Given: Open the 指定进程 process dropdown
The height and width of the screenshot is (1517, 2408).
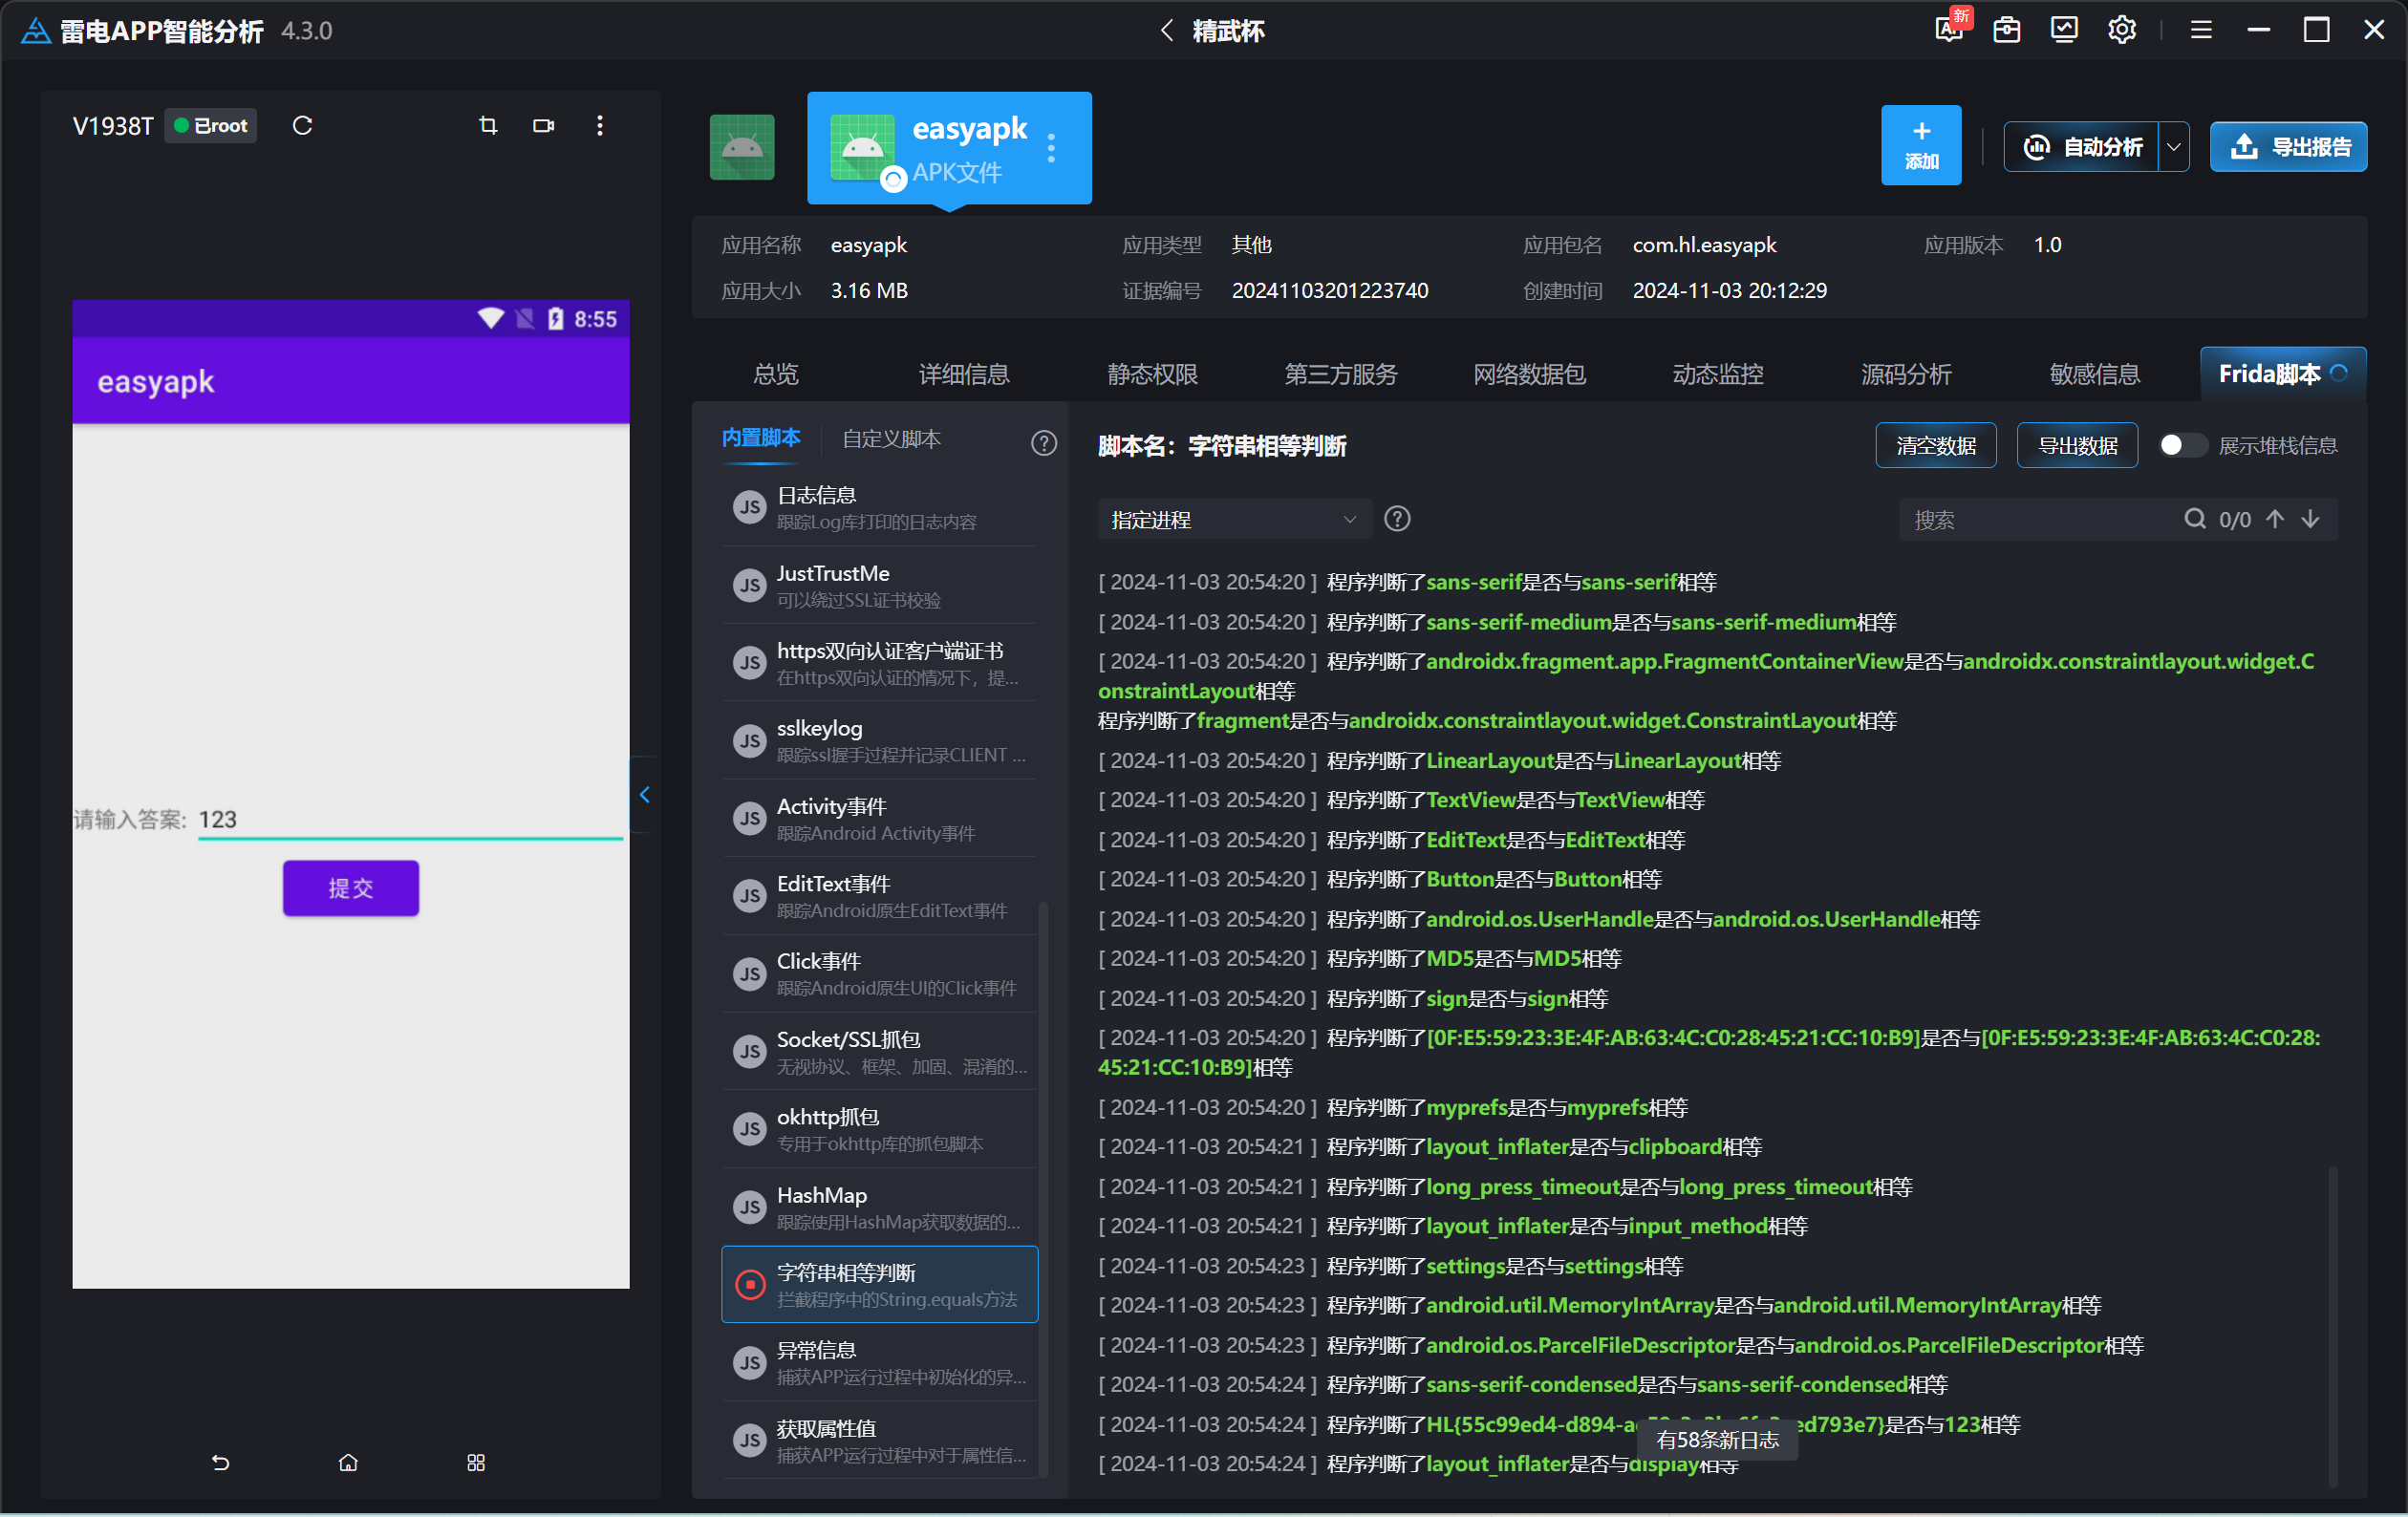Looking at the screenshot, I should 1233,520.
